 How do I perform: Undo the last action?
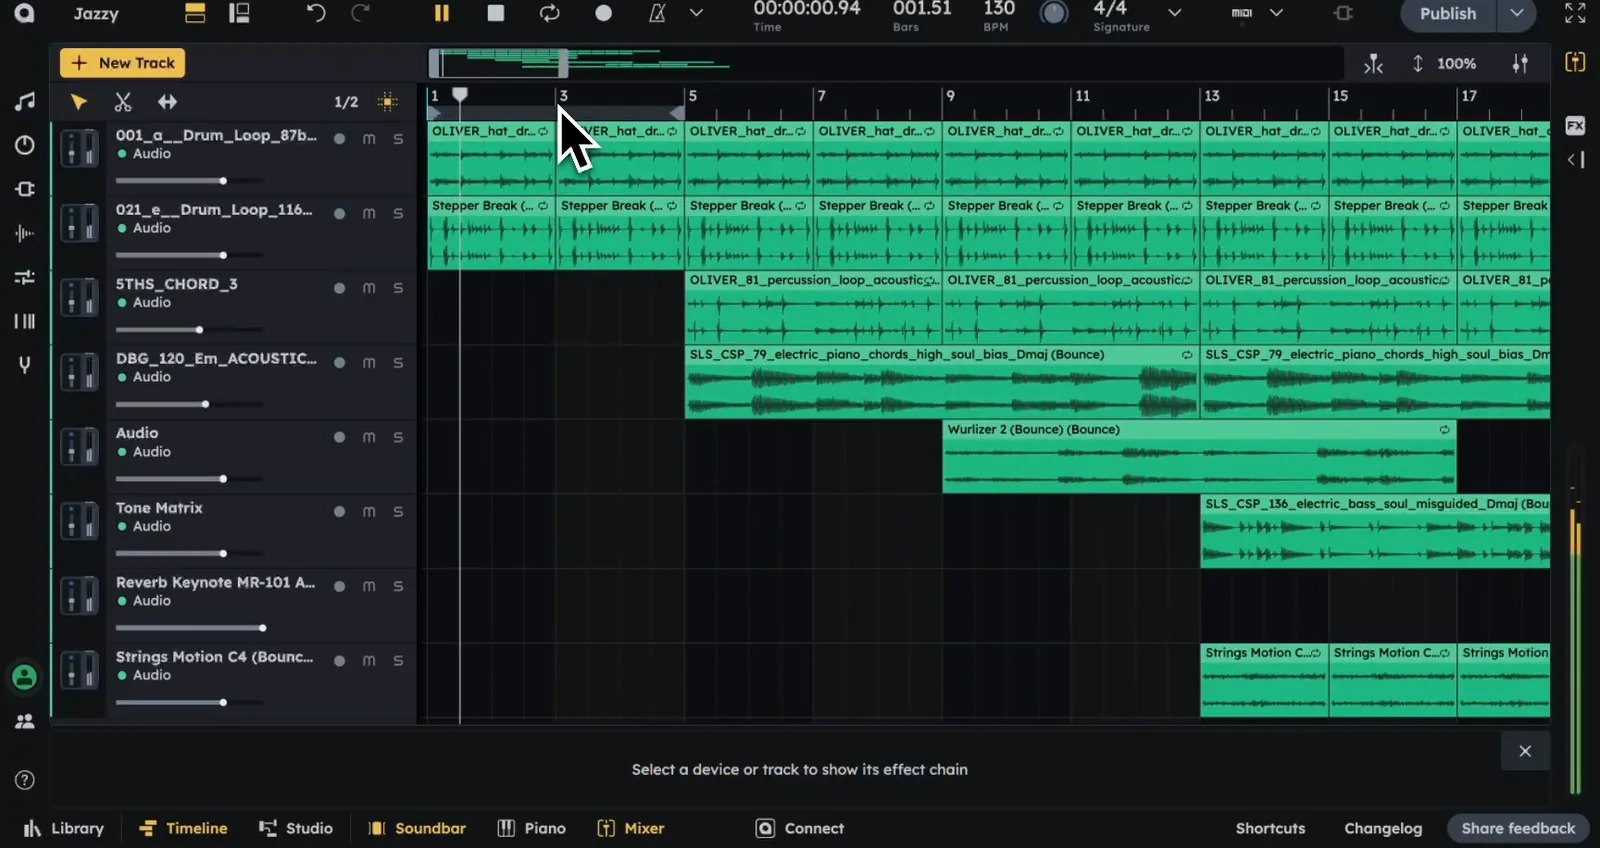pos(316,13)
